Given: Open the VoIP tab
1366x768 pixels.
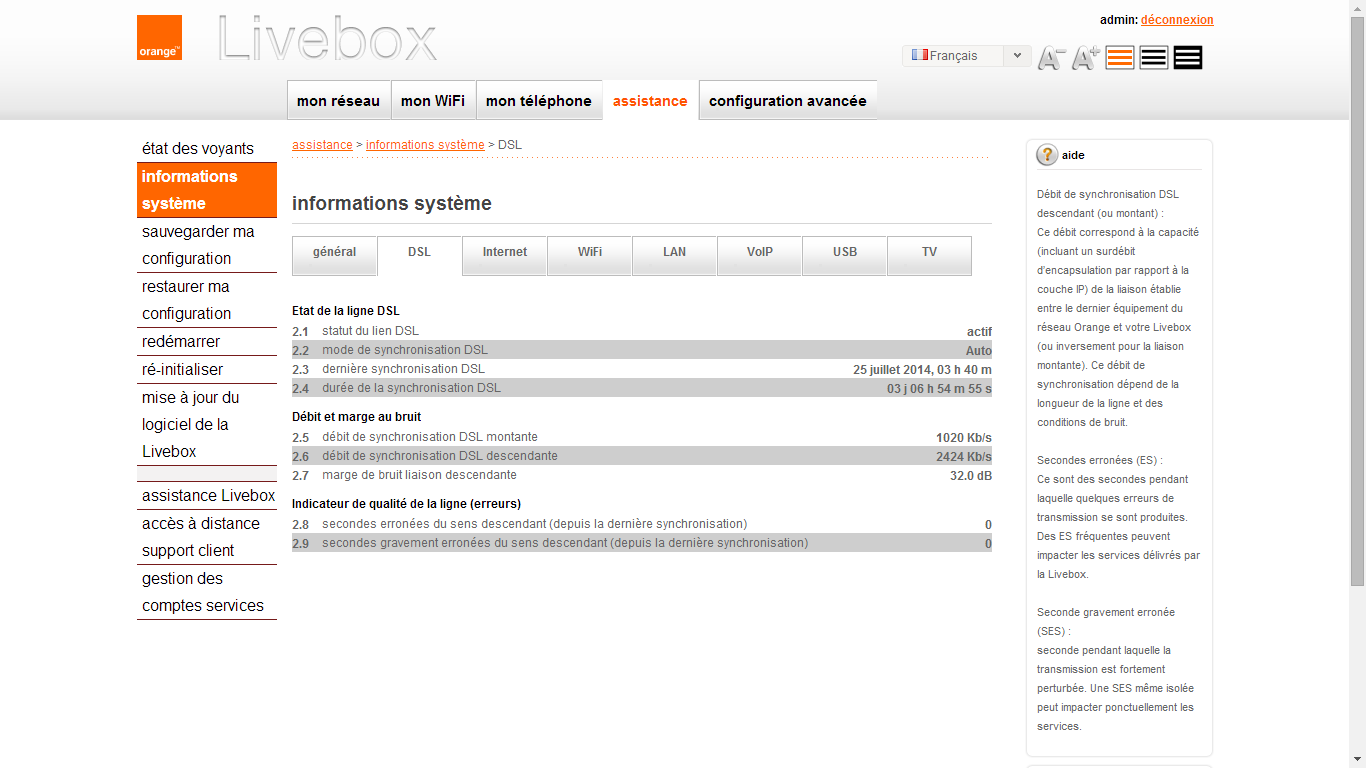Looking at the screenshot, I should pos(759,255).
